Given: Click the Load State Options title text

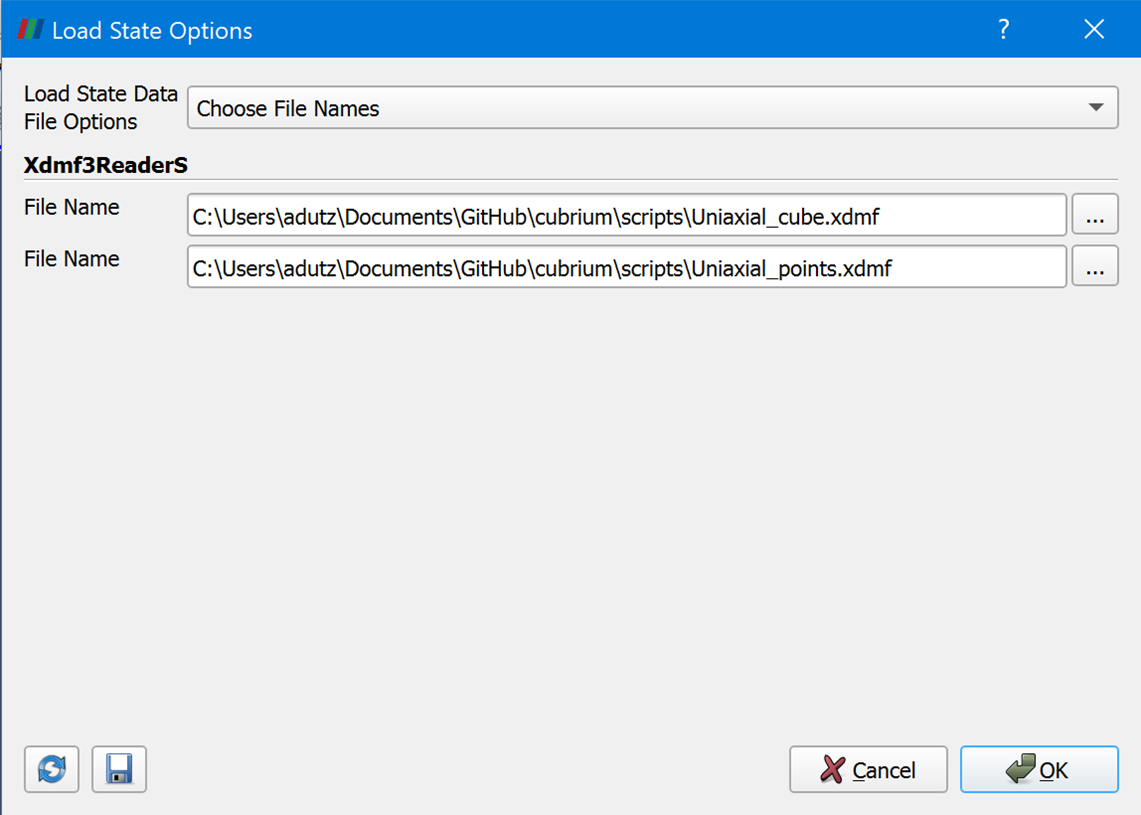Looking at the screenshot, I should [x=152, y=31].
